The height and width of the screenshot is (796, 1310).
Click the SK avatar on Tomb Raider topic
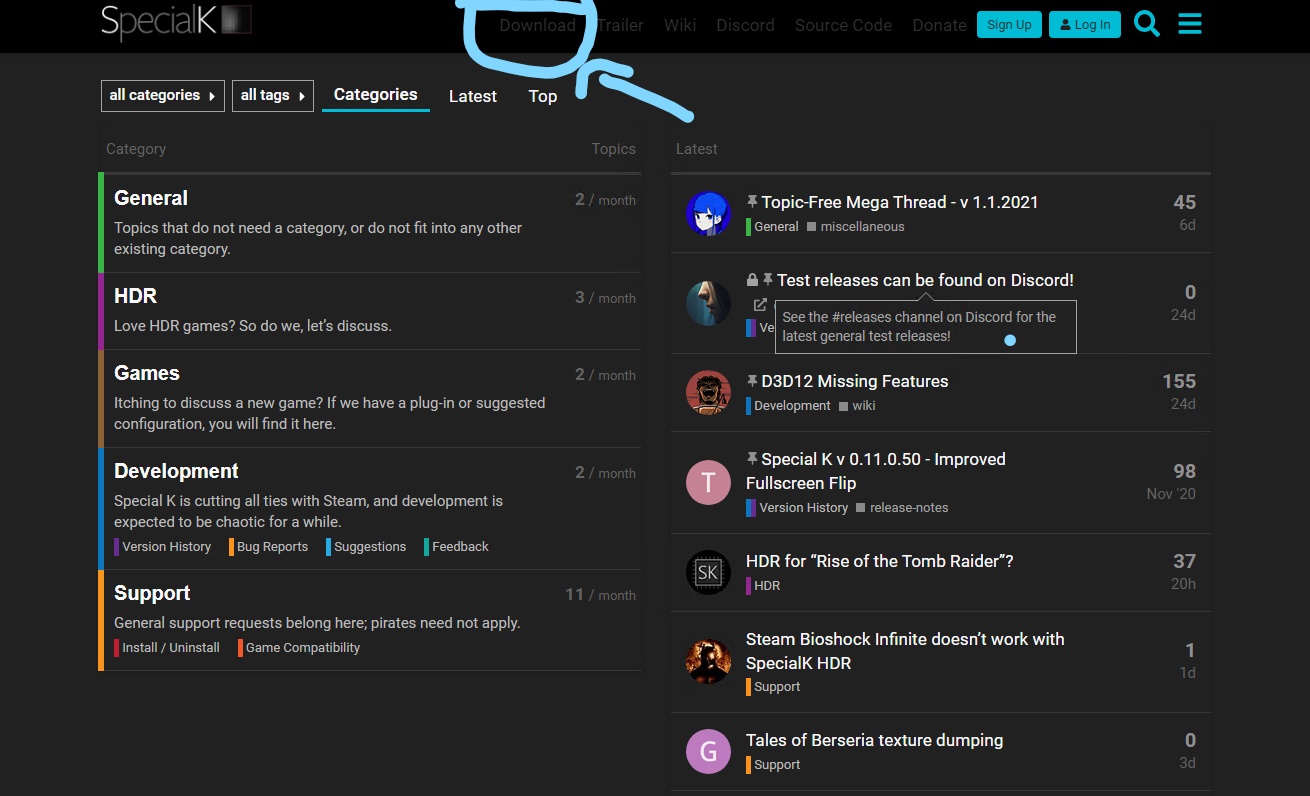click(708, 572)
